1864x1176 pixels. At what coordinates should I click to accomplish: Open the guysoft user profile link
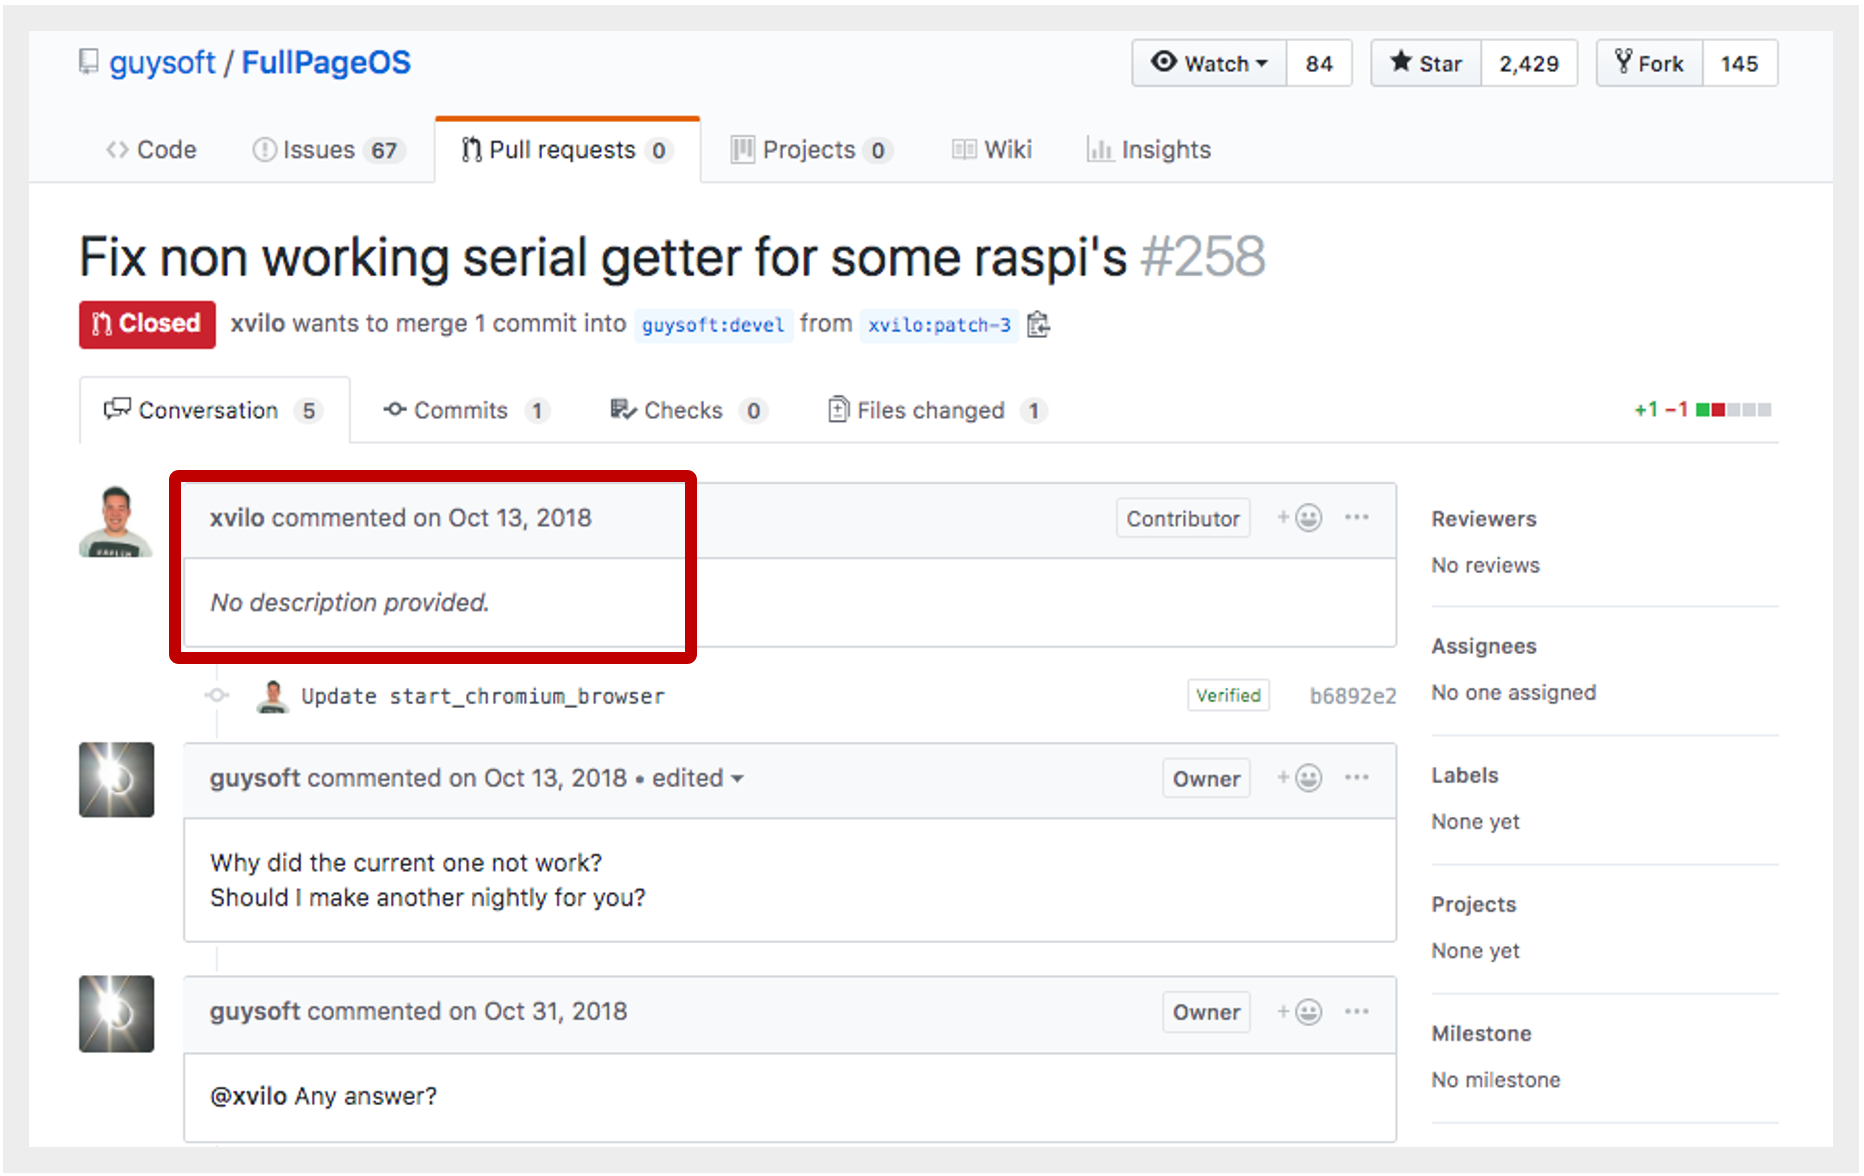pyautogui.click(x=162, y=62)
